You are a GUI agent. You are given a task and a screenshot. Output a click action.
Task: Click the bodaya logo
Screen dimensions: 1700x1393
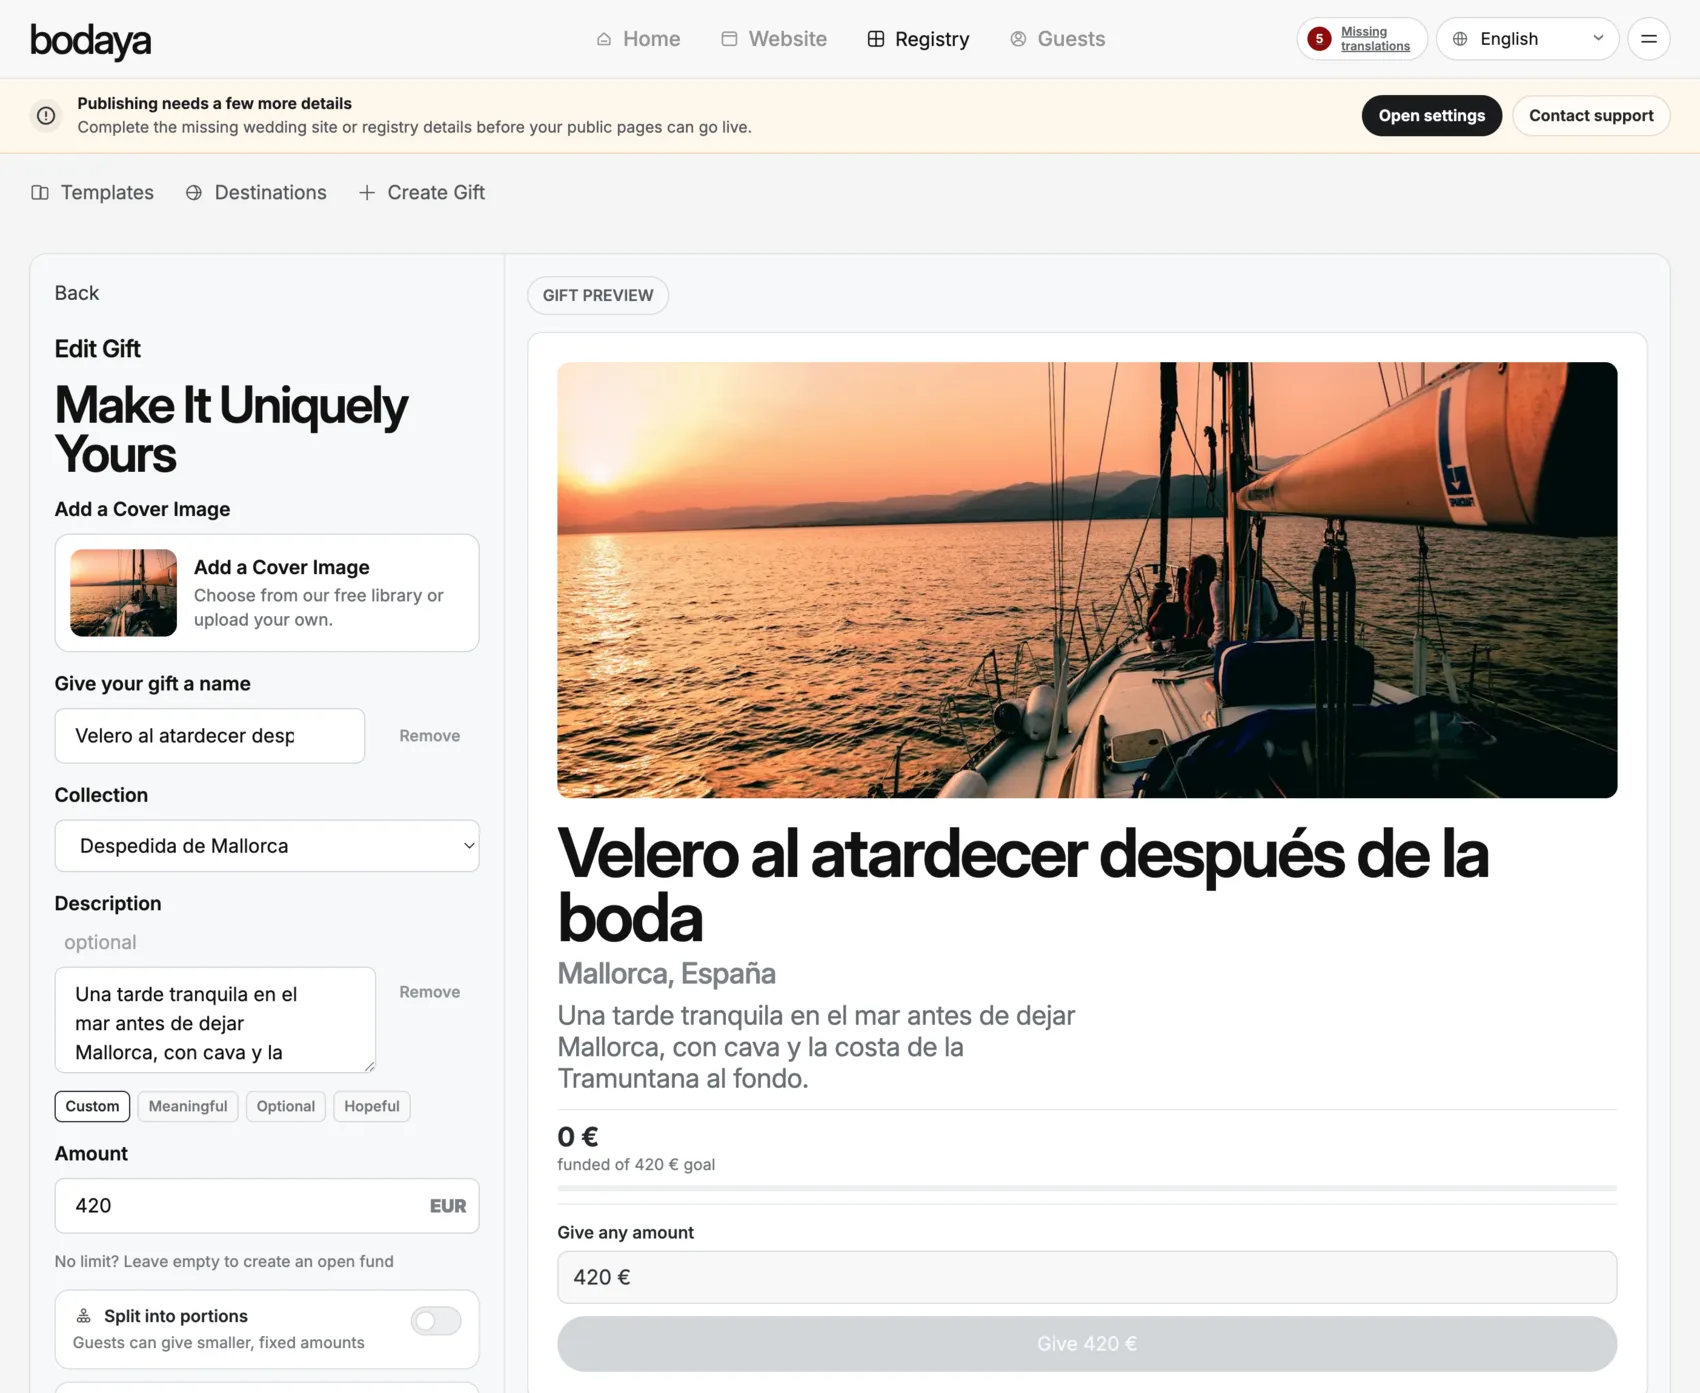coord(91,40)
